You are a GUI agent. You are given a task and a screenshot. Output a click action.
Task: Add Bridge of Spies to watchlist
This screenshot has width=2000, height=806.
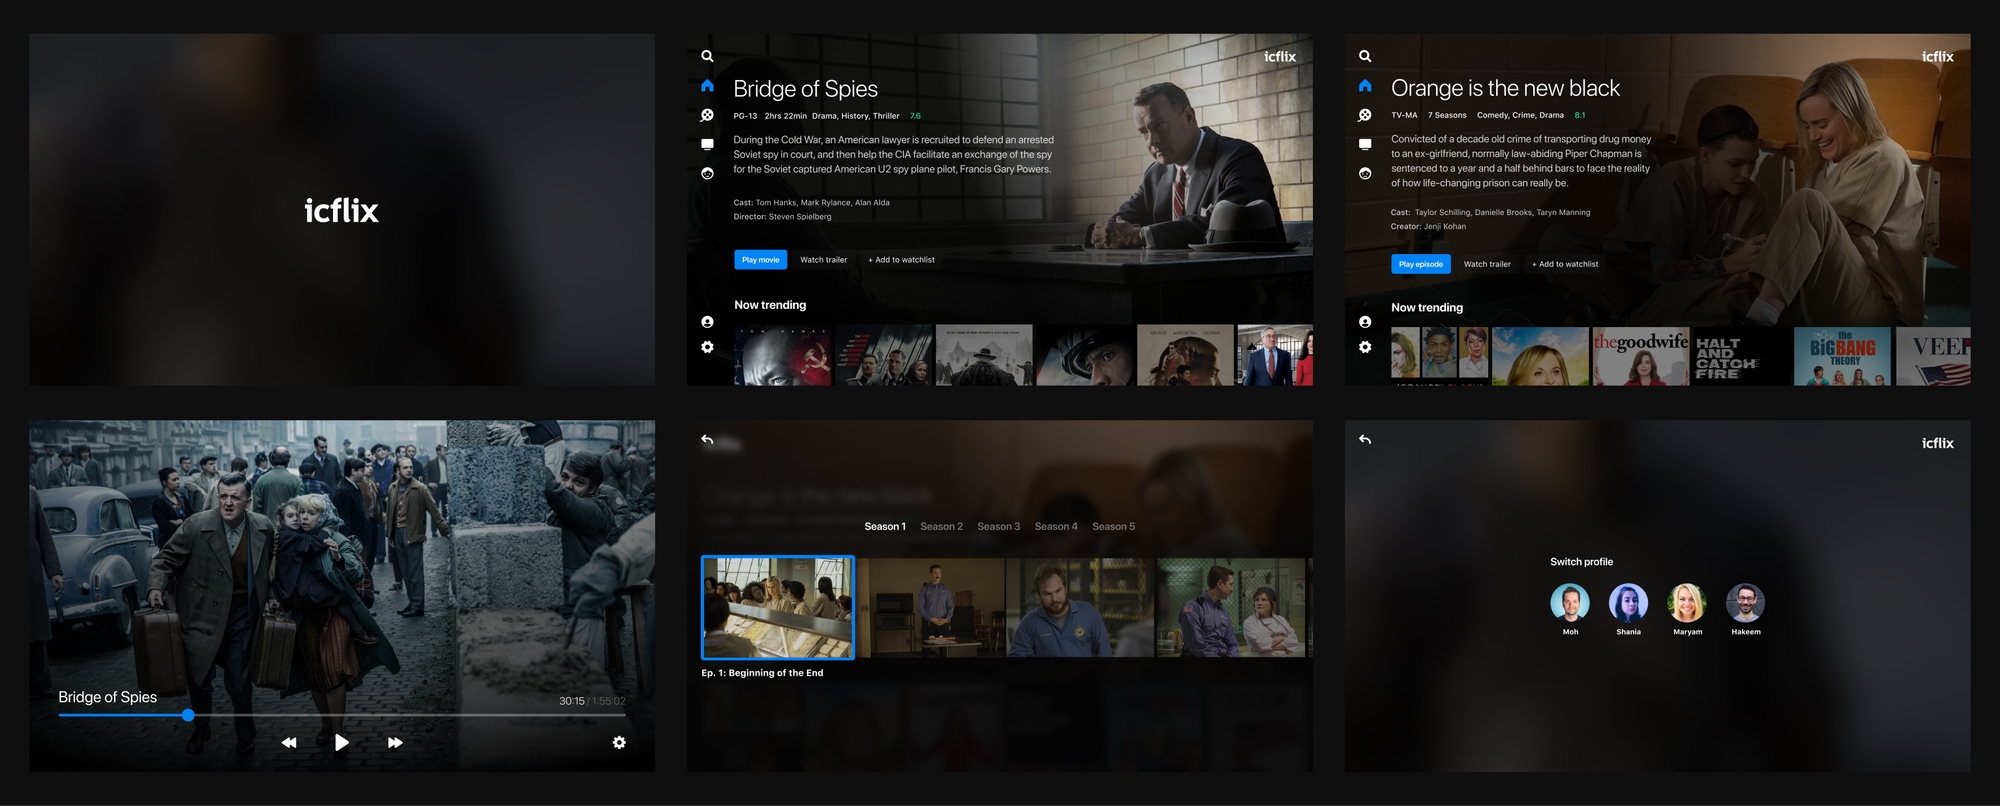click(901, 260)
